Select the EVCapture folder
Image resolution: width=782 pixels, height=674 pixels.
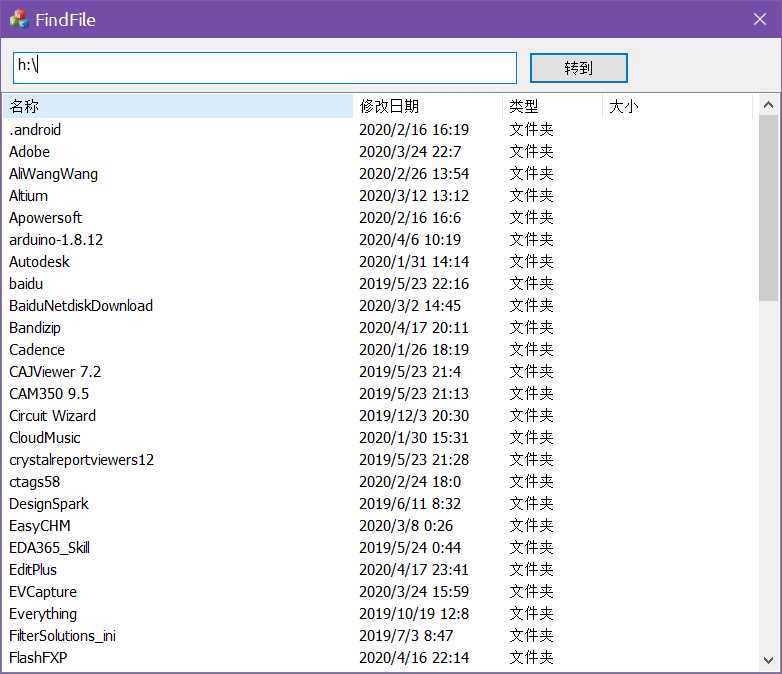(43, 592)
